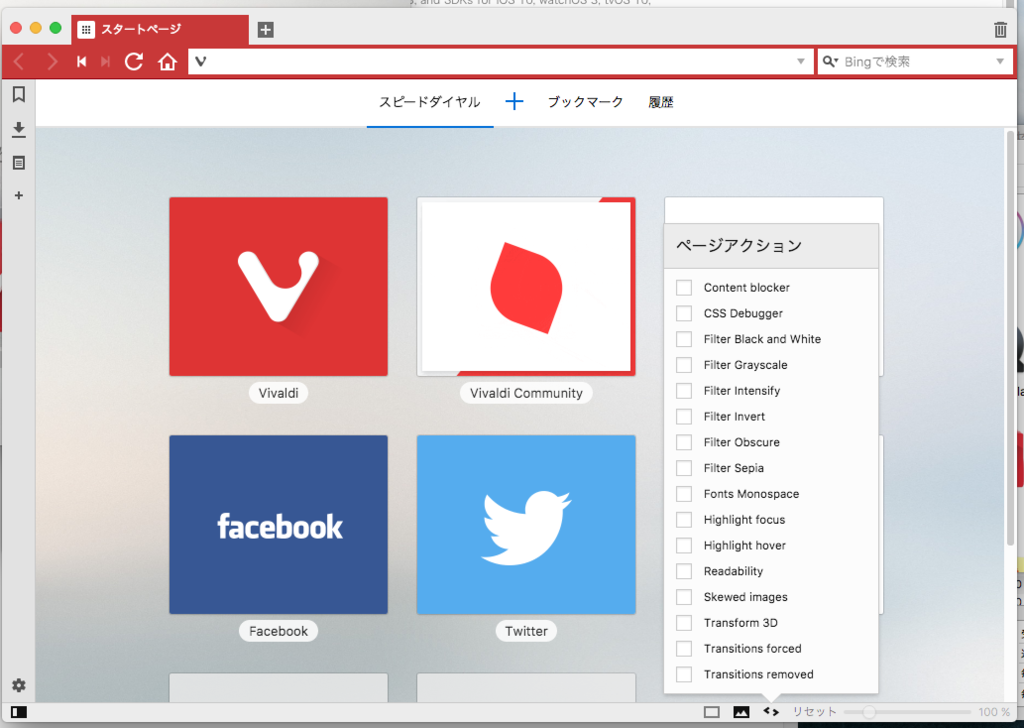The image size is (1024, 728).
Task: Click the スタートページ tab grid icon
Action: [86, 29]
